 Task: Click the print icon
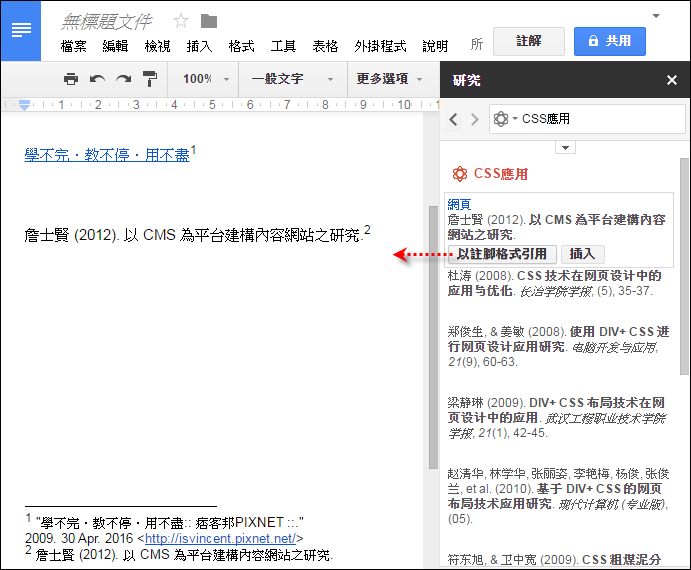point(71,79)
